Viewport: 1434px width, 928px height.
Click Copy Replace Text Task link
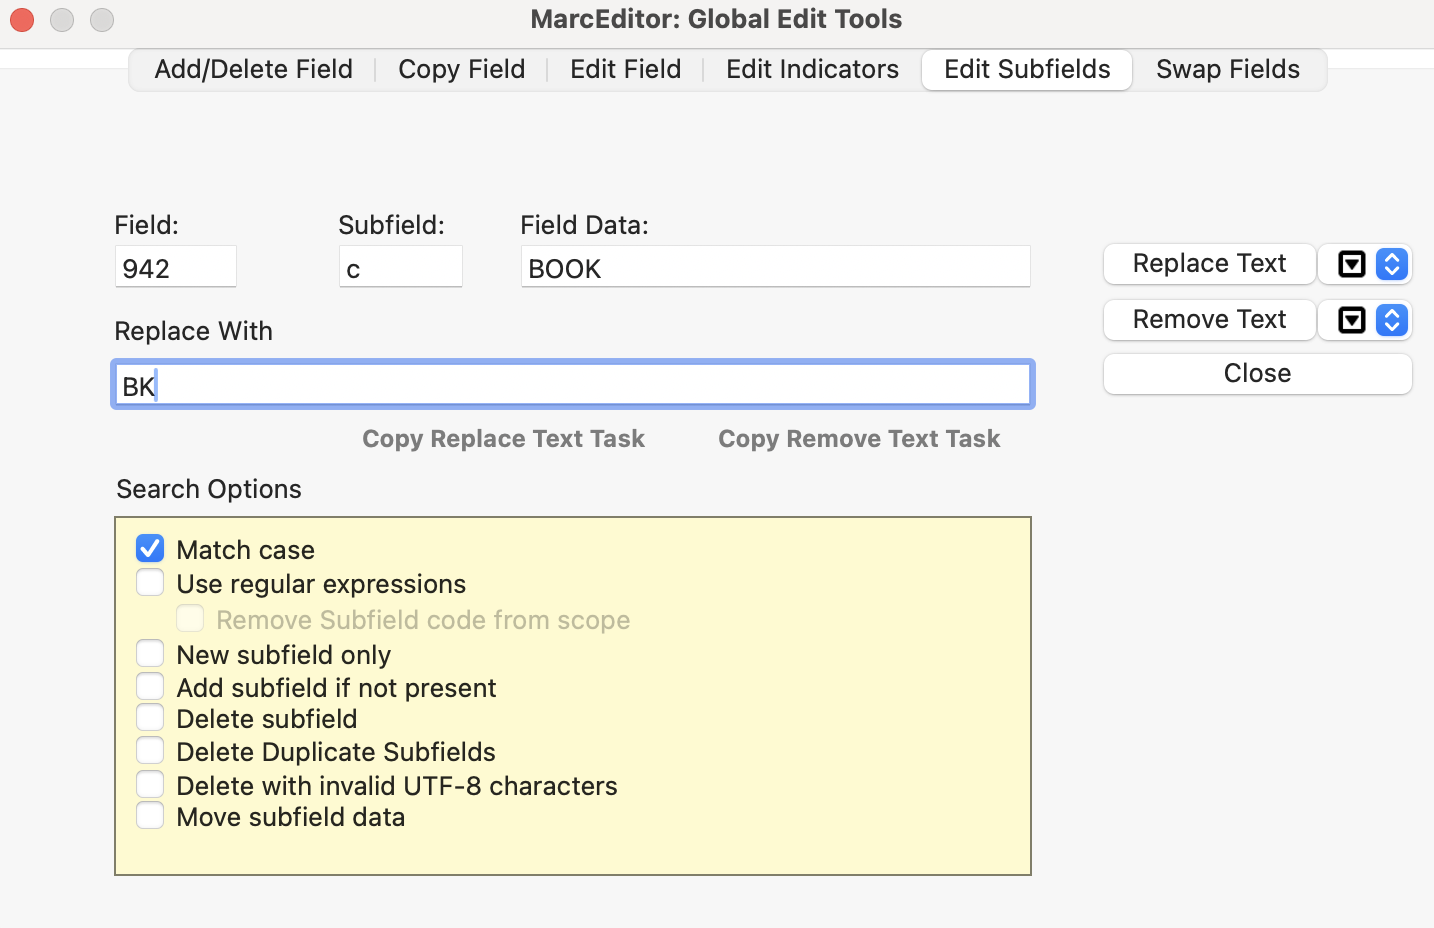[x=503, y=439]
